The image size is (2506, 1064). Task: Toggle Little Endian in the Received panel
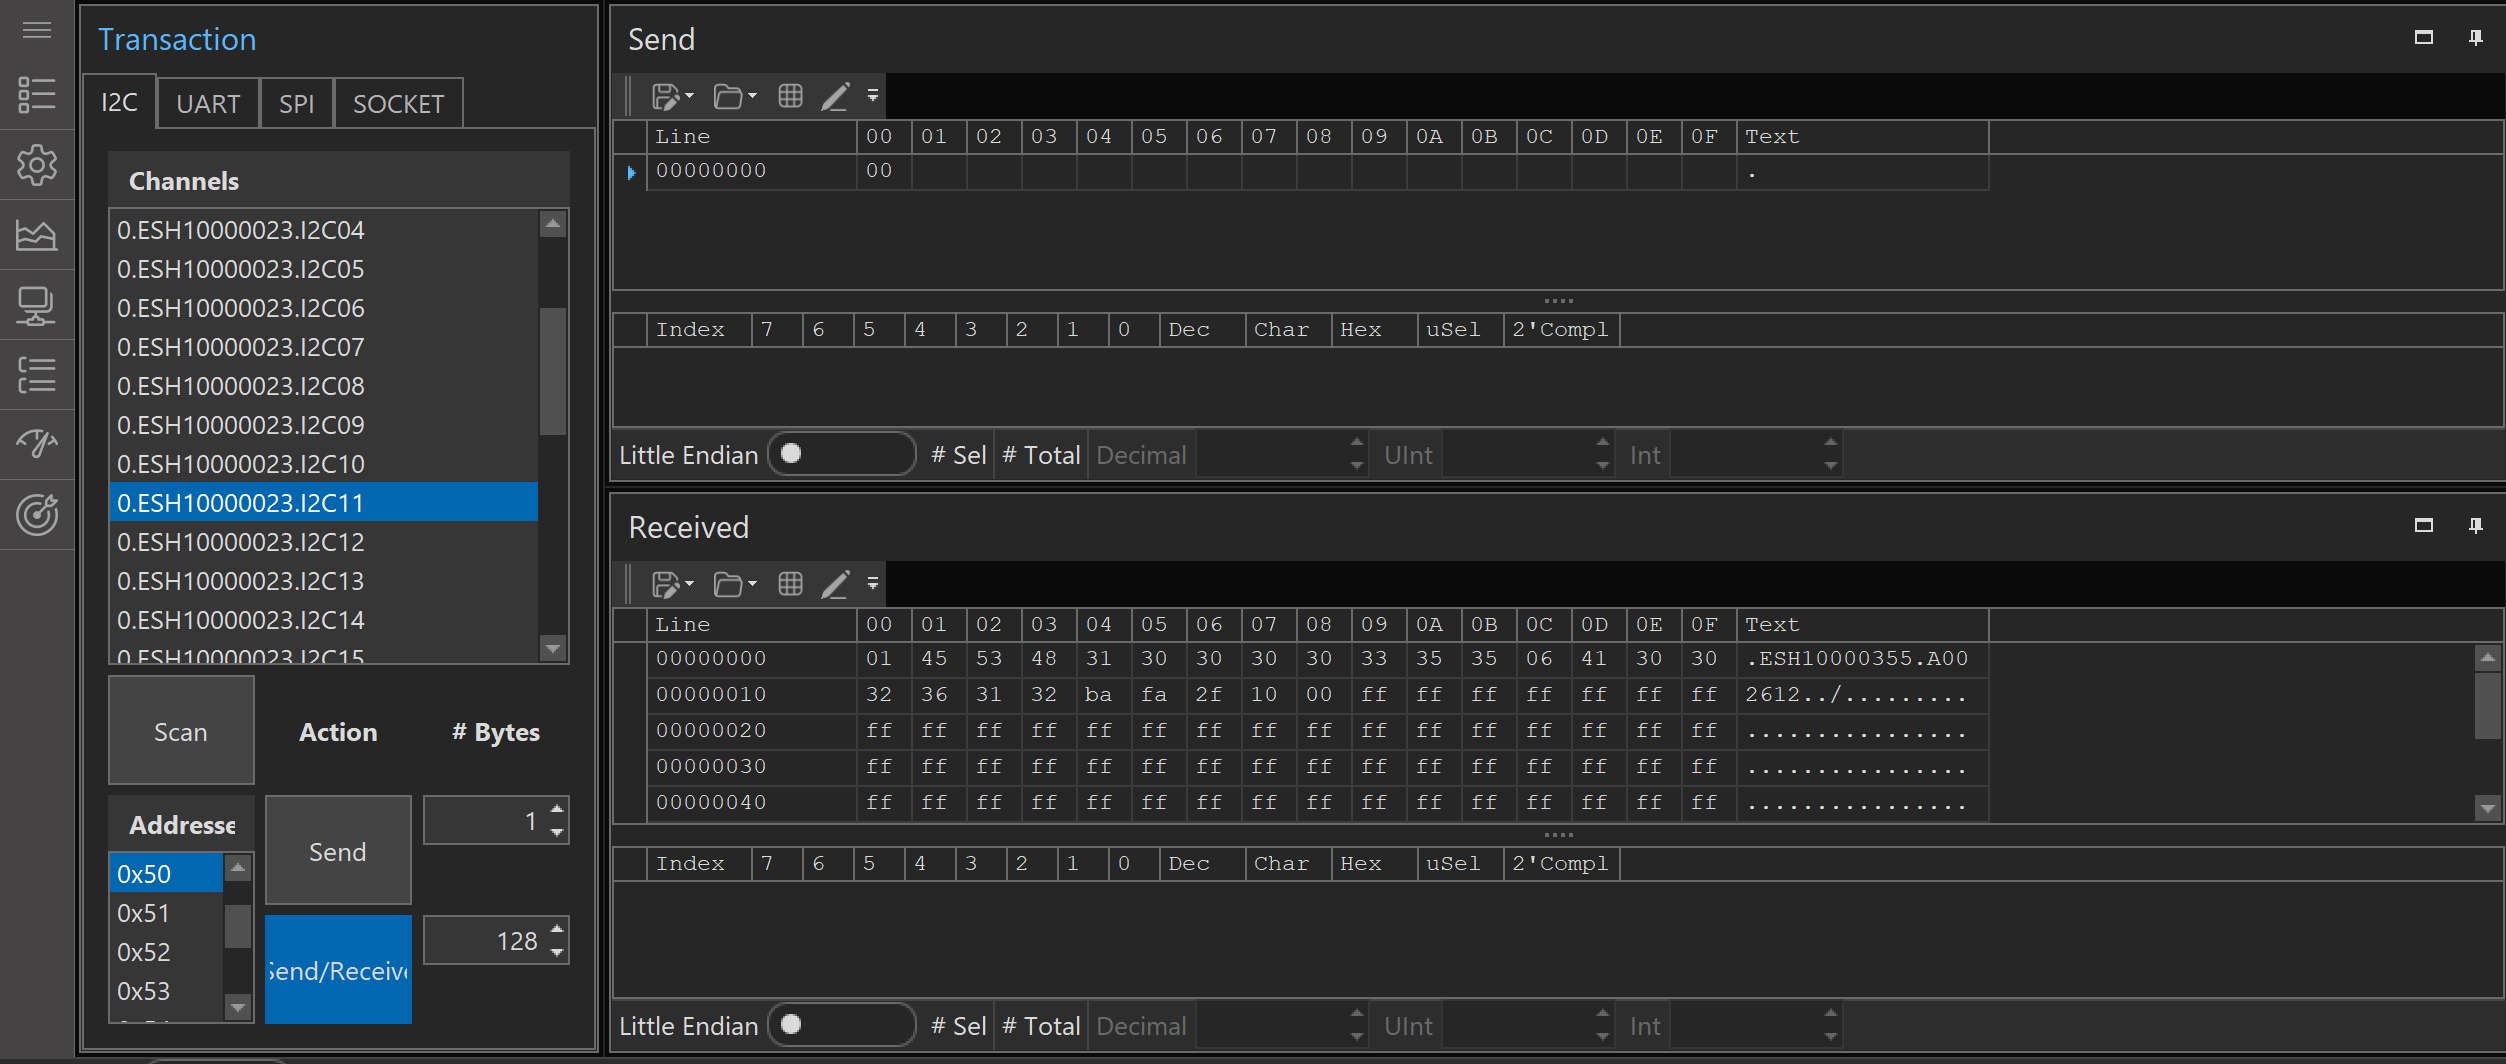[840, 1025]
